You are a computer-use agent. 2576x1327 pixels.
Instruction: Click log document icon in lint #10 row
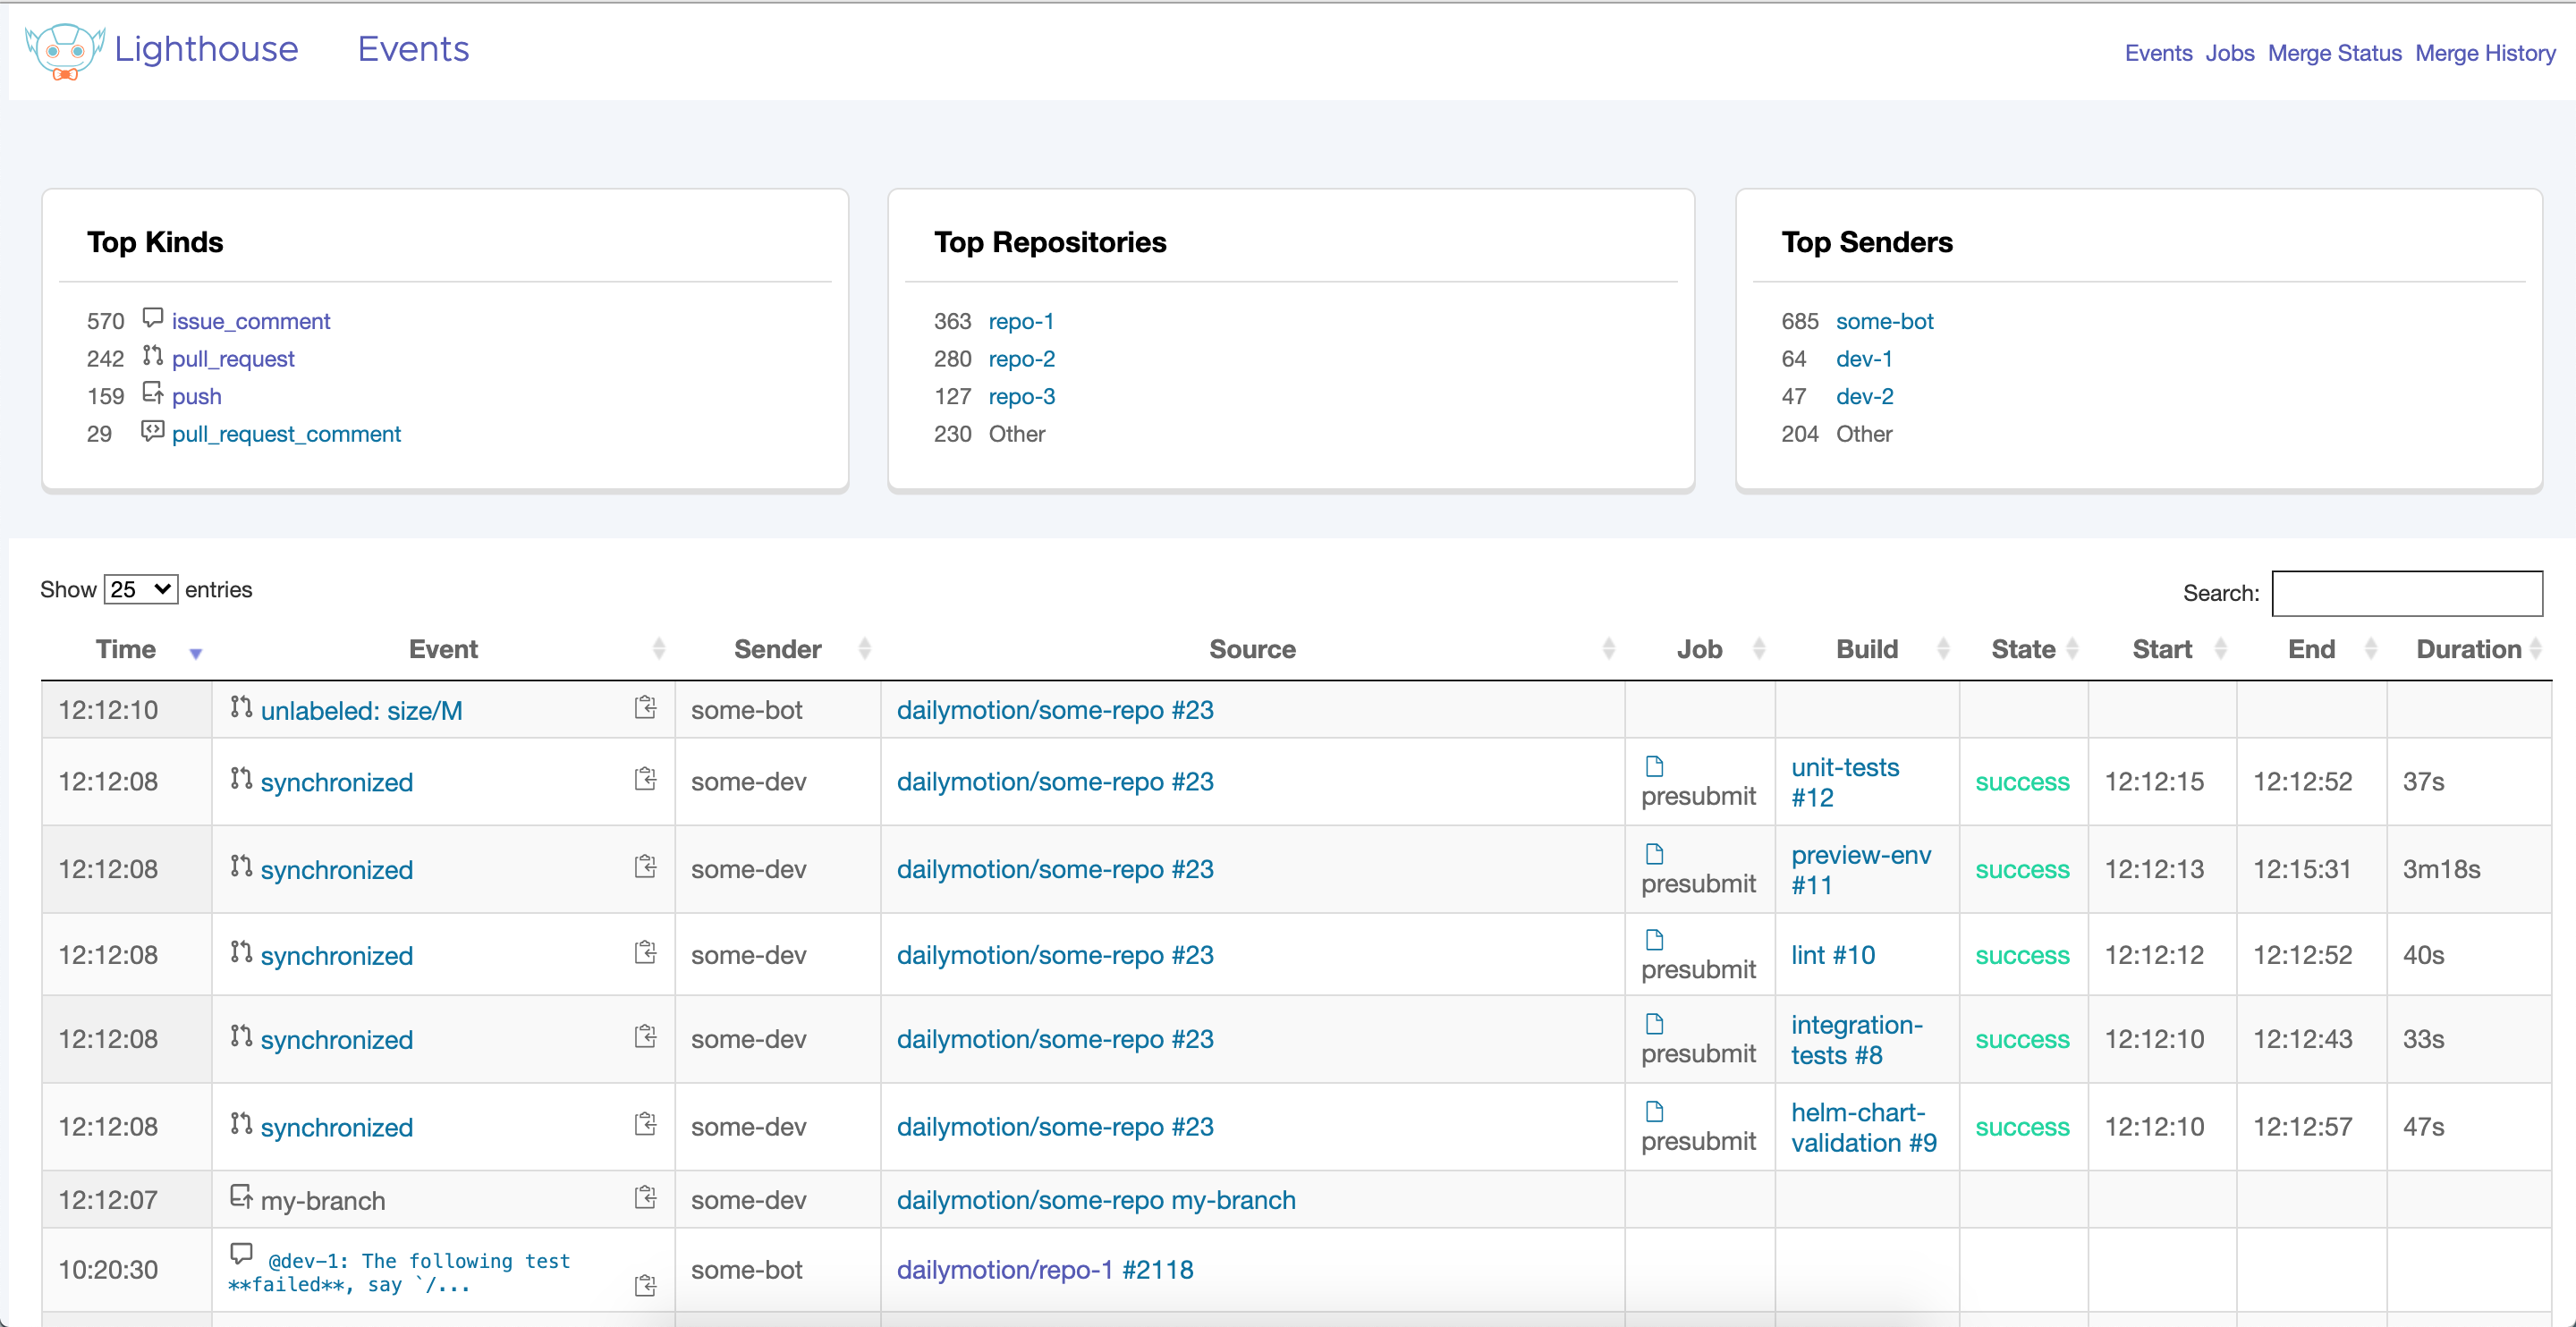tap(1654, 940)
